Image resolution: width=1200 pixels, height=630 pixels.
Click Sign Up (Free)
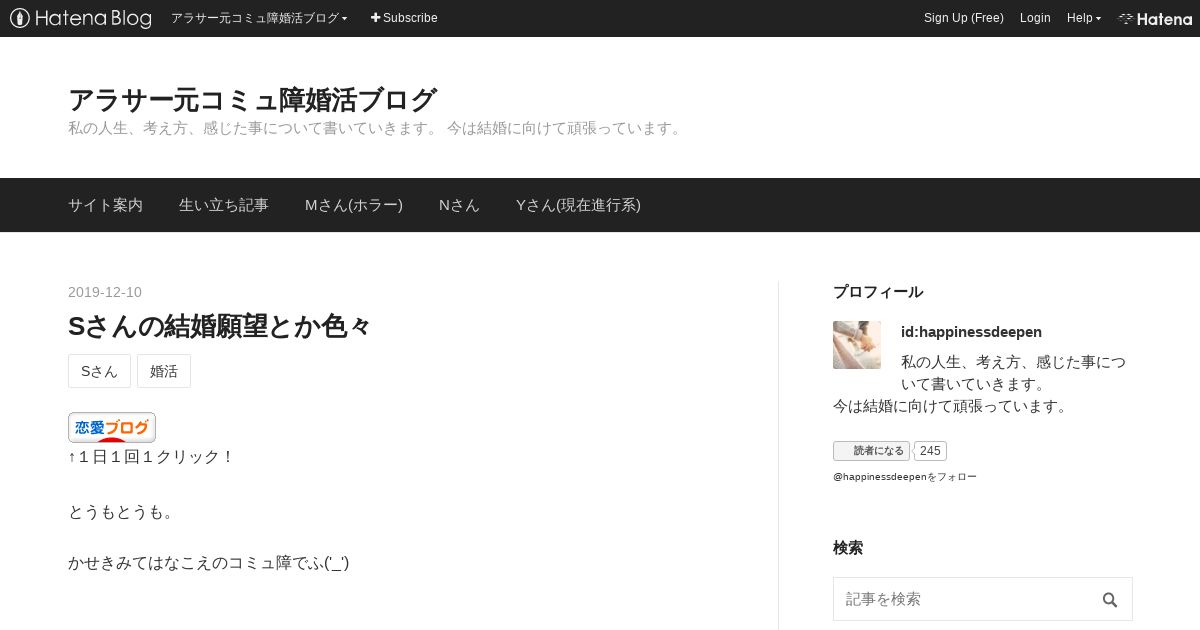(x=964, y=18)
